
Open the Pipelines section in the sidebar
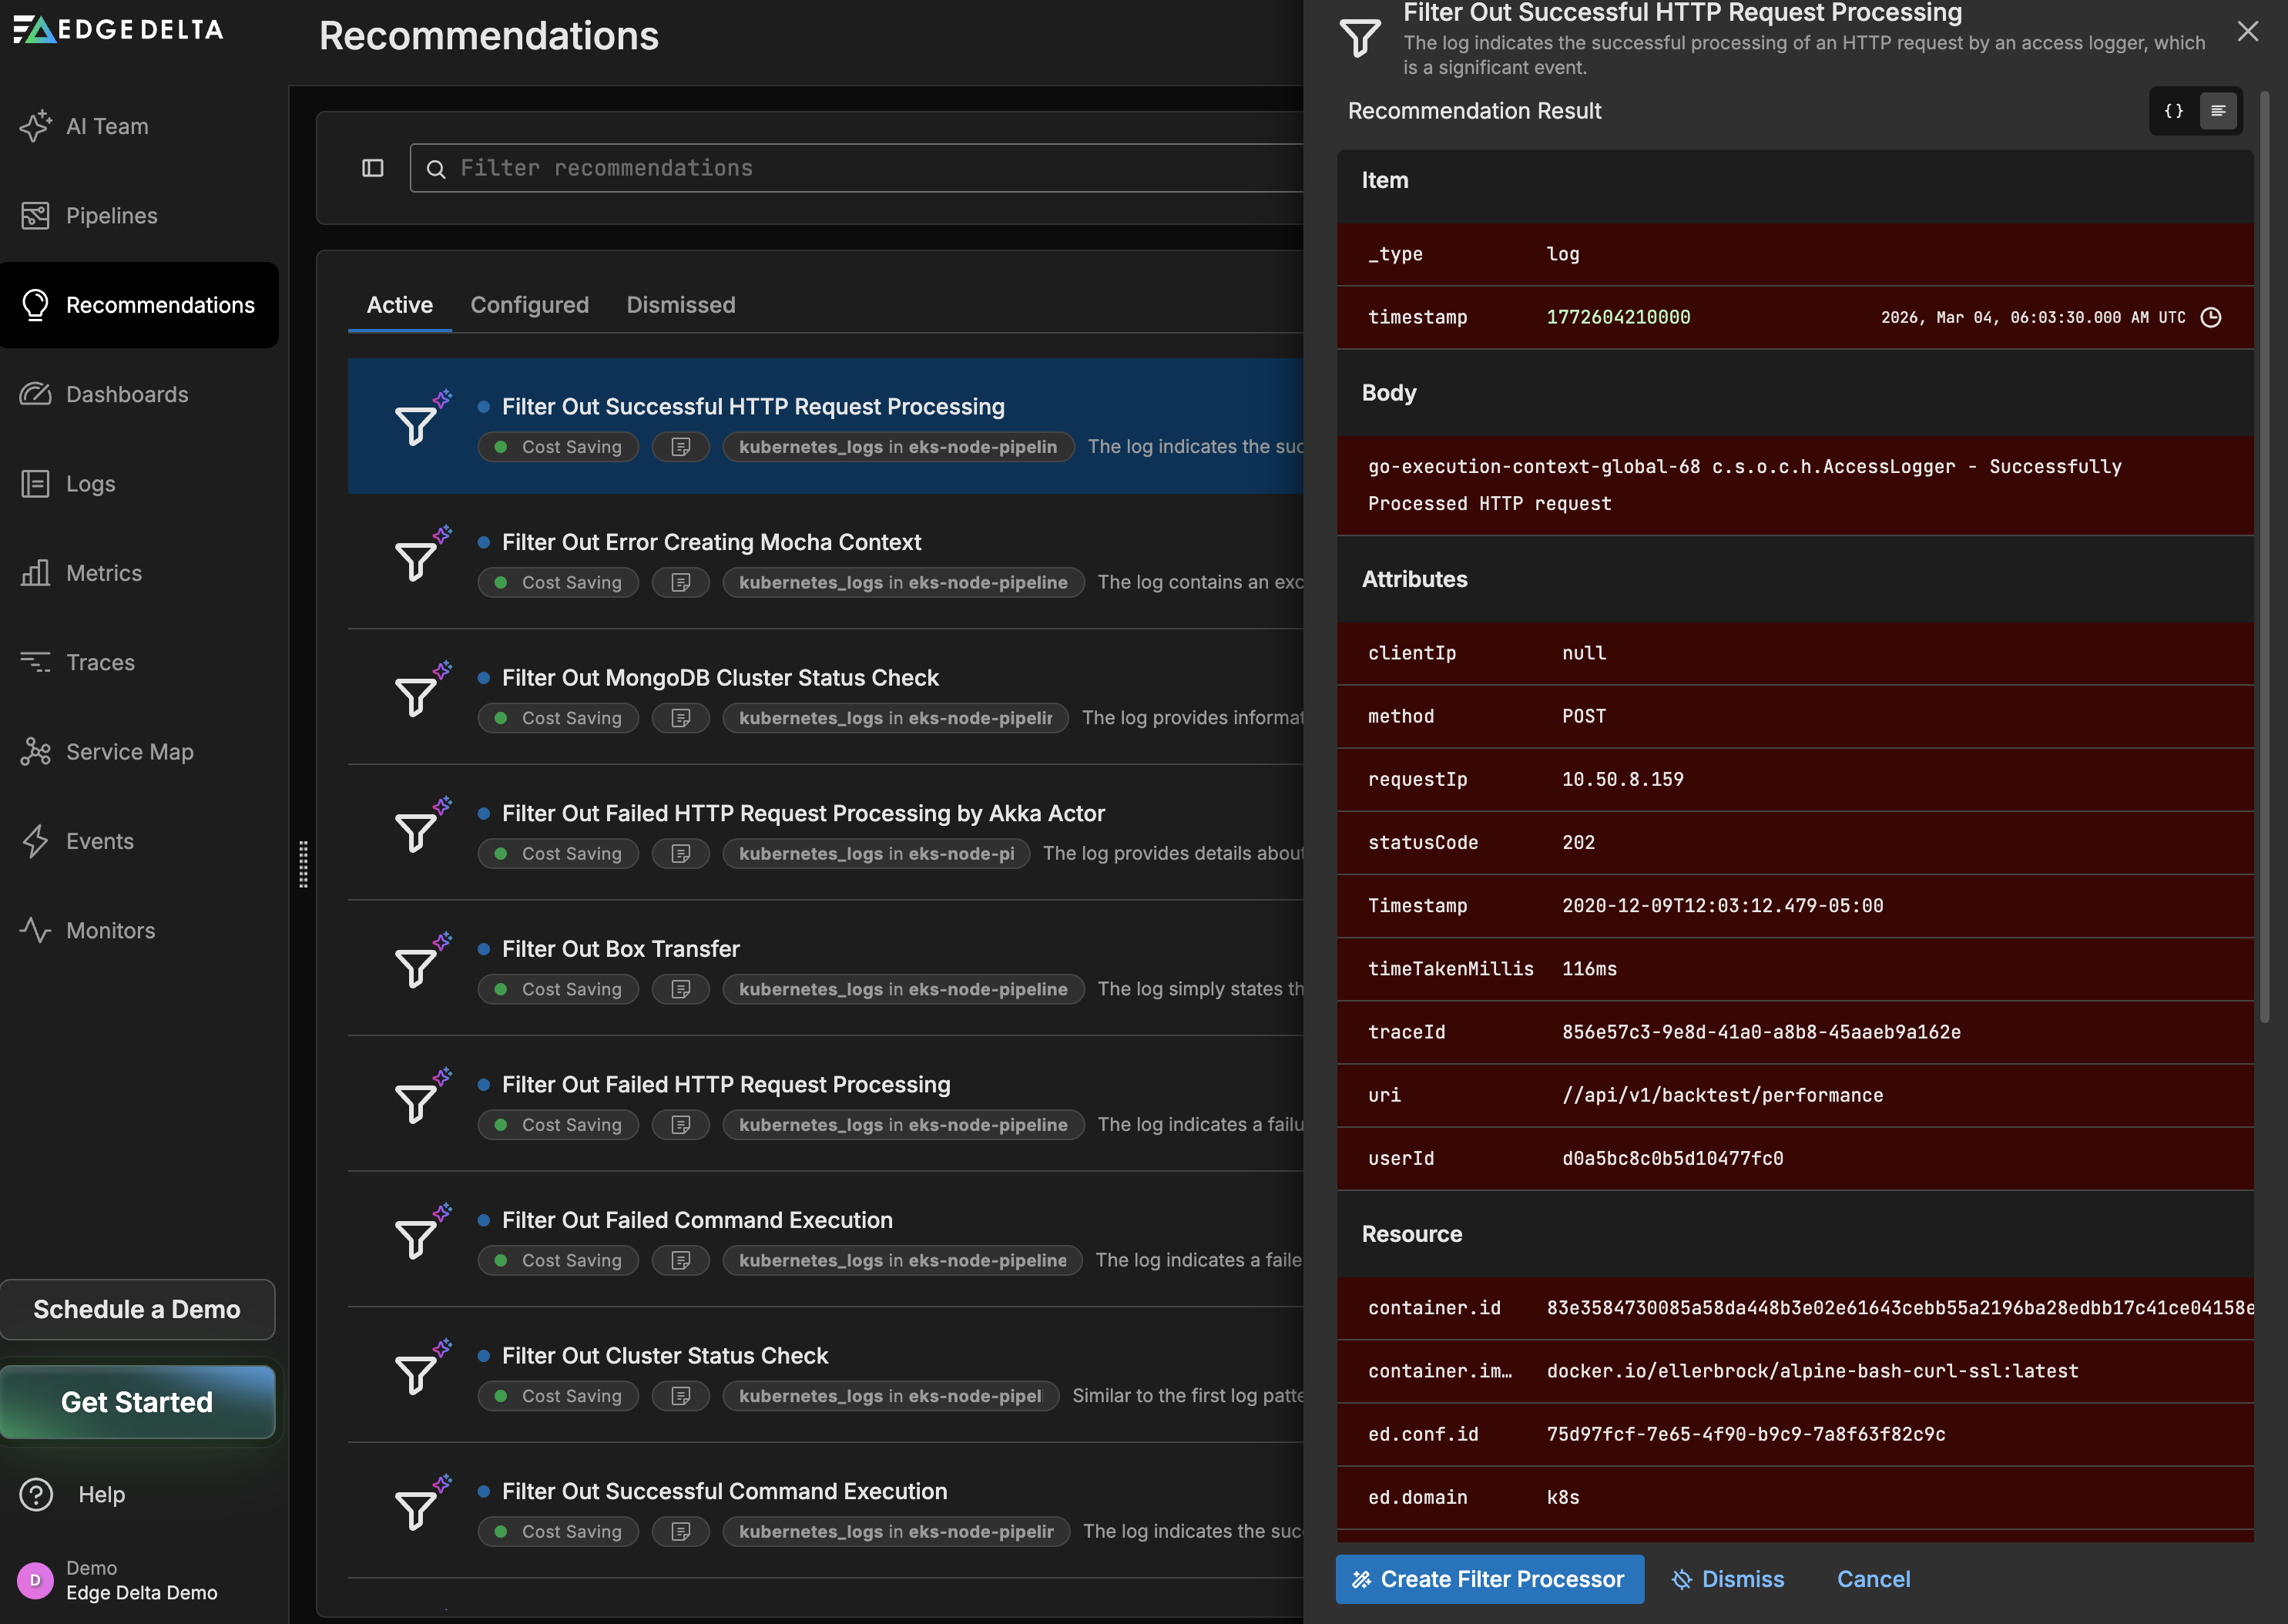(111, 215)
